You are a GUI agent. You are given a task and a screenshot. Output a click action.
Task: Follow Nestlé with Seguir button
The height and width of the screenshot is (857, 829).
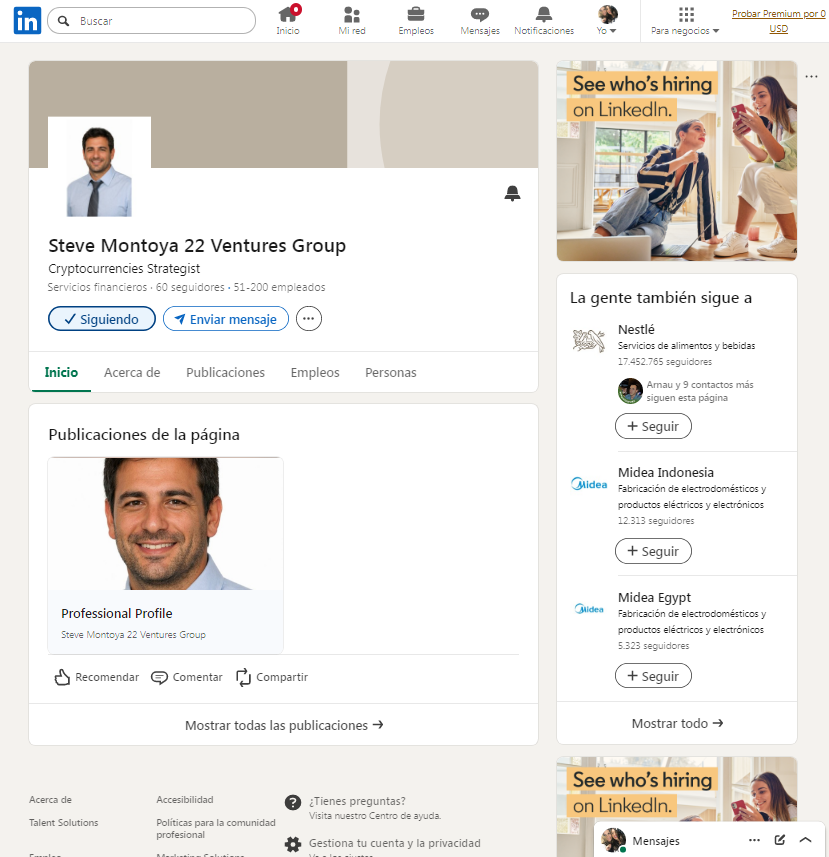point(653,426)
